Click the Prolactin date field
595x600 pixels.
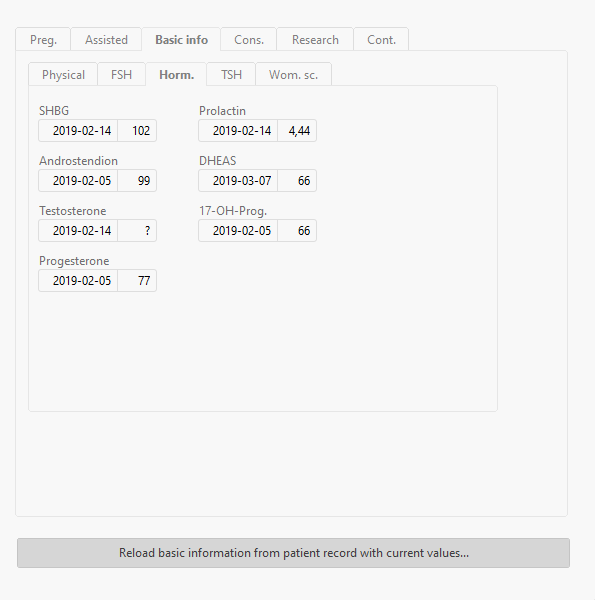pos(238,130)
